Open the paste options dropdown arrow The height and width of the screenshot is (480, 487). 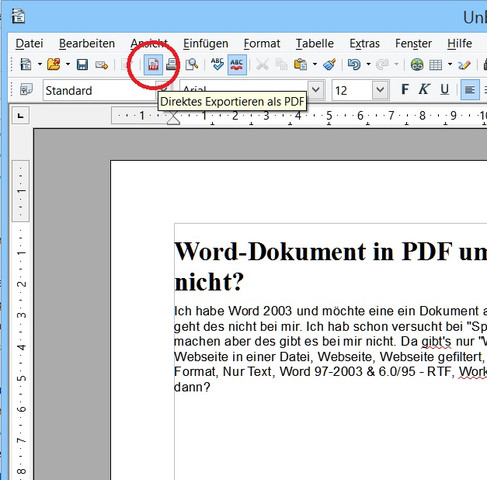coord(315,64)
